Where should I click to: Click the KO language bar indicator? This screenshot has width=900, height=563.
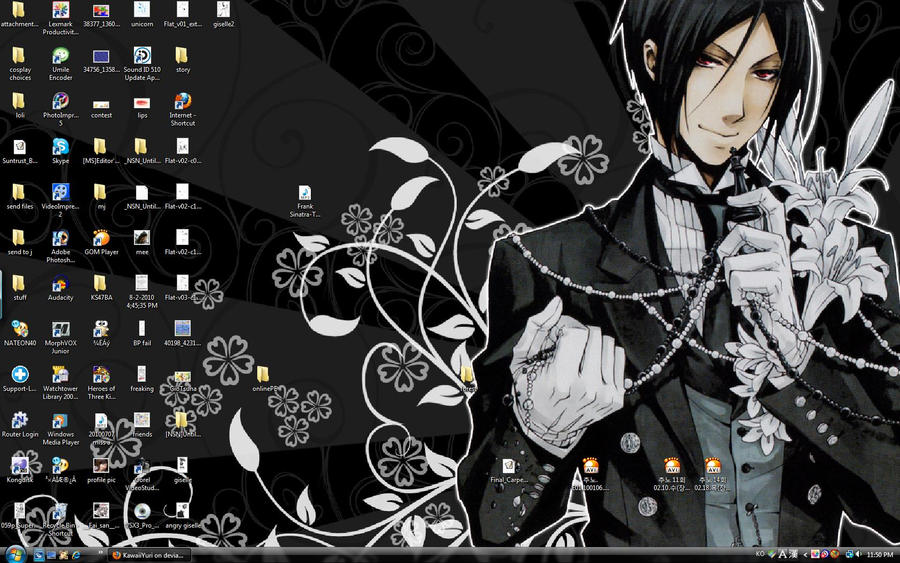[x=759, y=554]
